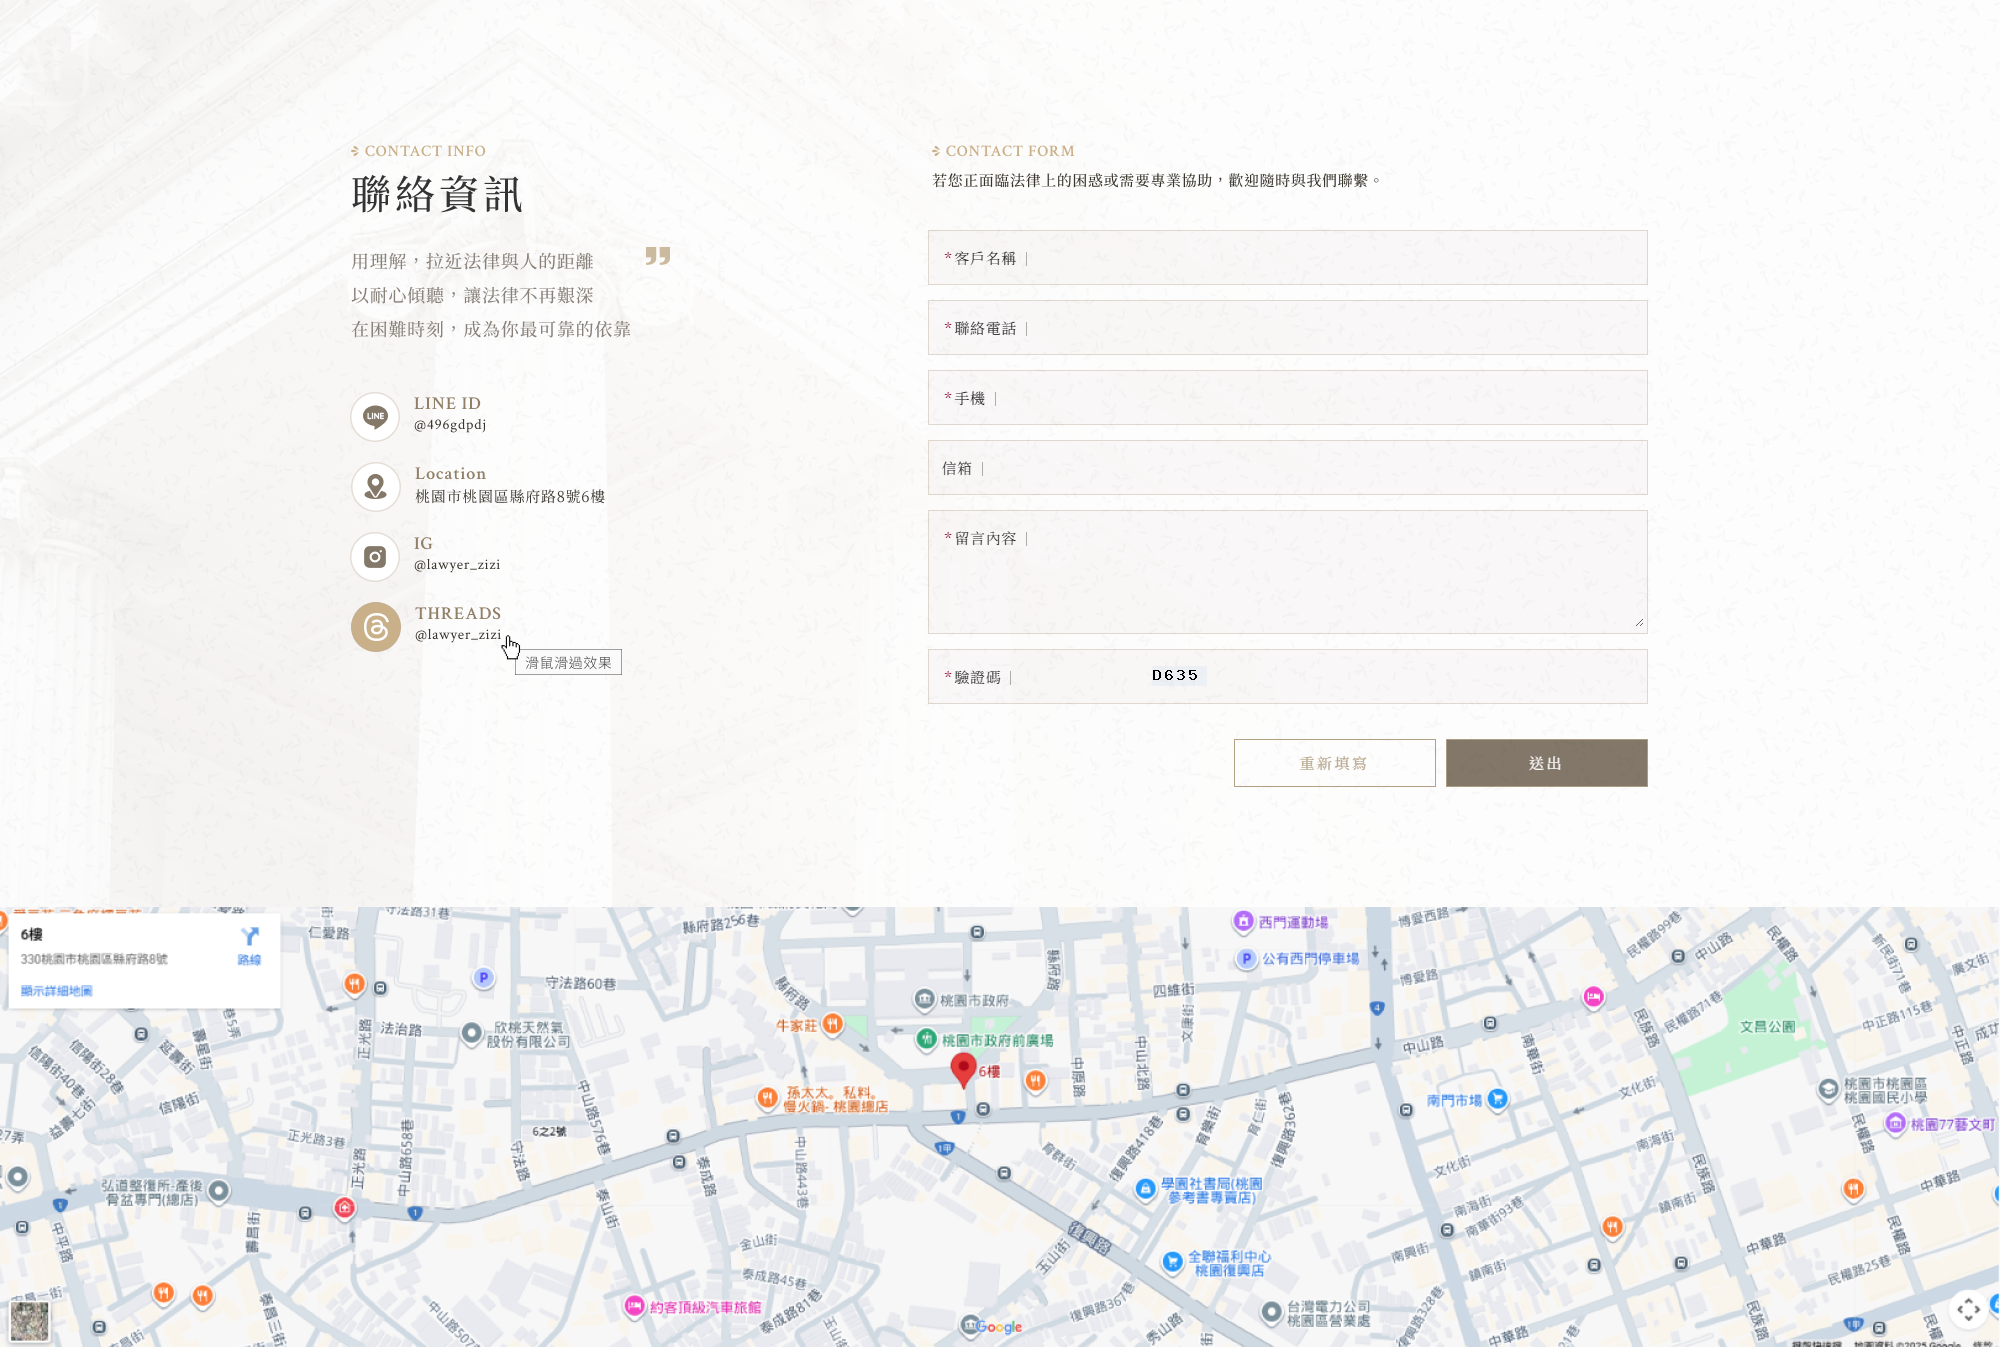Open the 顯示詳細地圖 link
This screenshot has width=2000, height=1347.
point(57,991)
